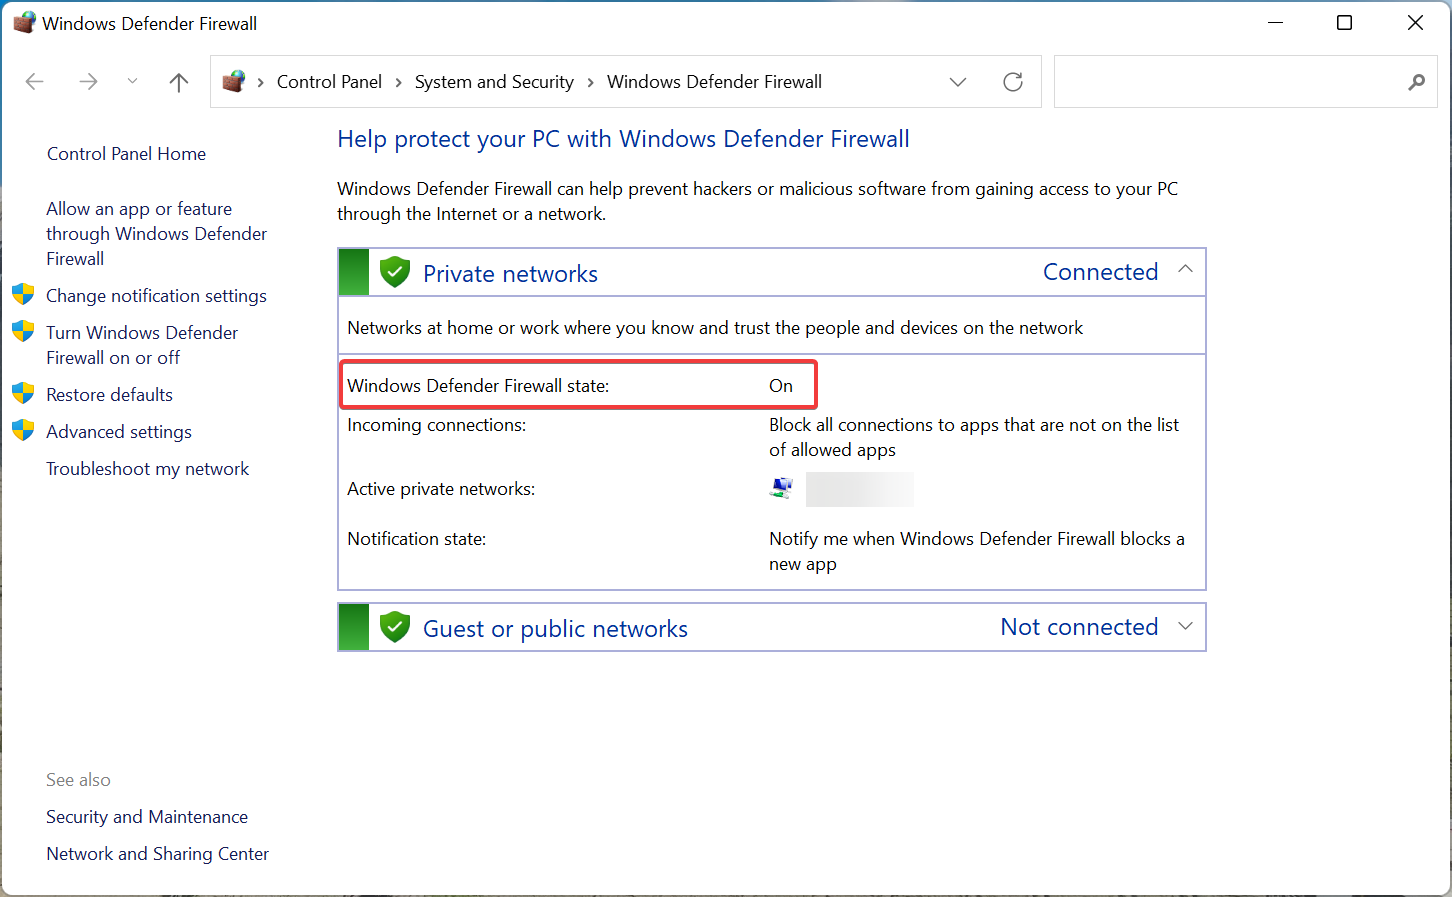Expand chevron after System and Security breadcrumb
This screenshot has height=897, width=1452.
pyautogui.click(x=590, y=82)
